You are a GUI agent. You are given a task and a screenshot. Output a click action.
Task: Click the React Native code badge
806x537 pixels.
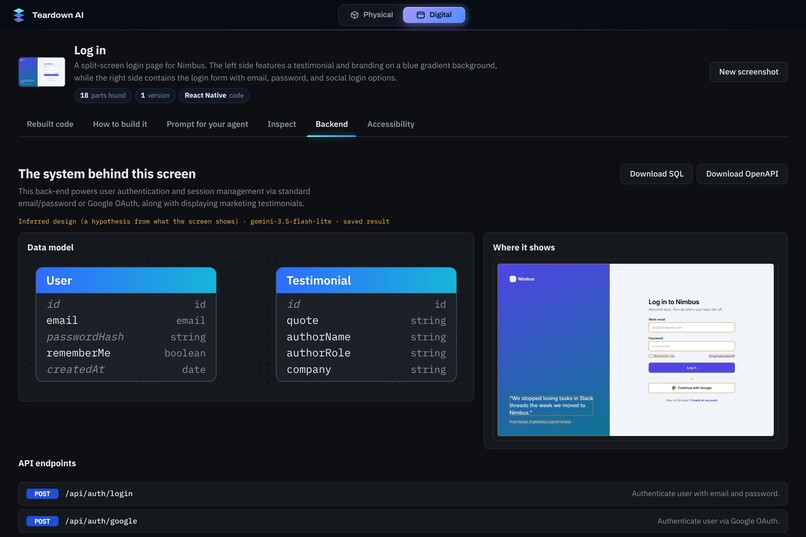[x=214, y=96]
